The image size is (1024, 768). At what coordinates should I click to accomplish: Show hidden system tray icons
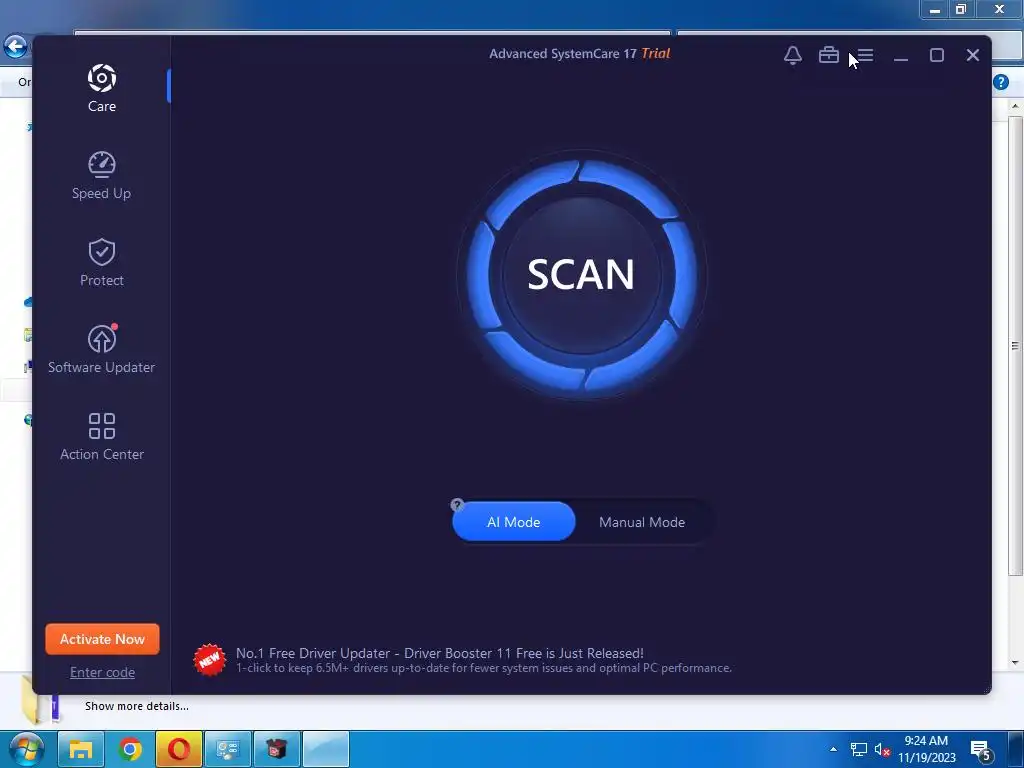(833, 749)
